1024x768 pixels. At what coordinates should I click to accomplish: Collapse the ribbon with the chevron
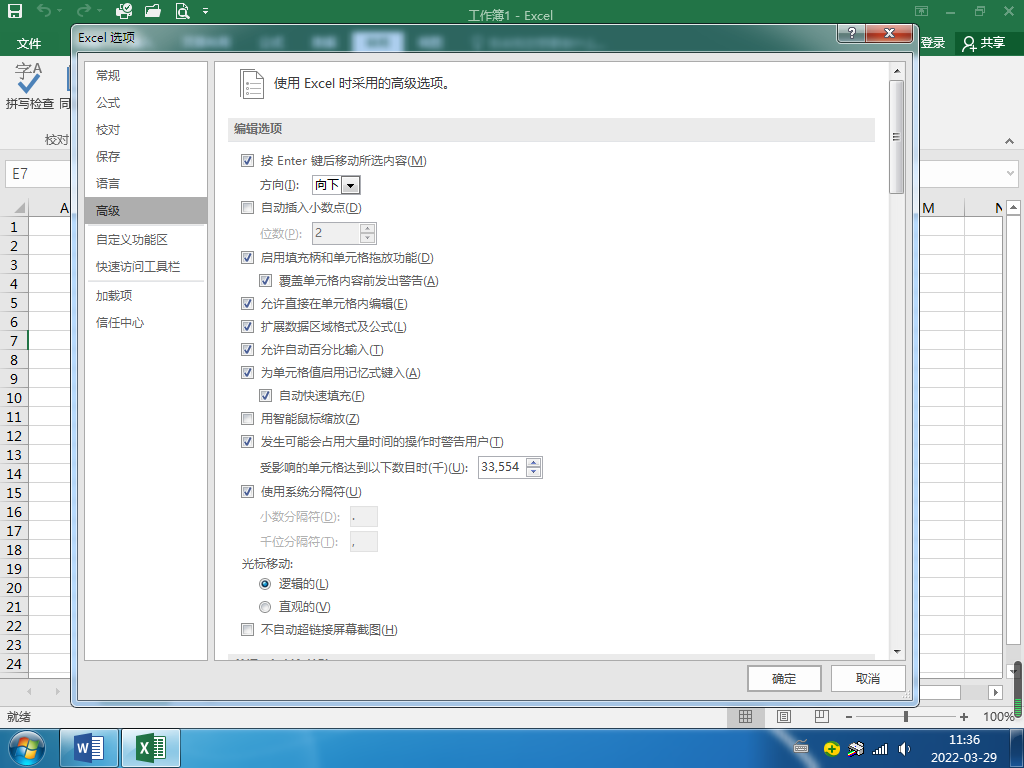1010,140
